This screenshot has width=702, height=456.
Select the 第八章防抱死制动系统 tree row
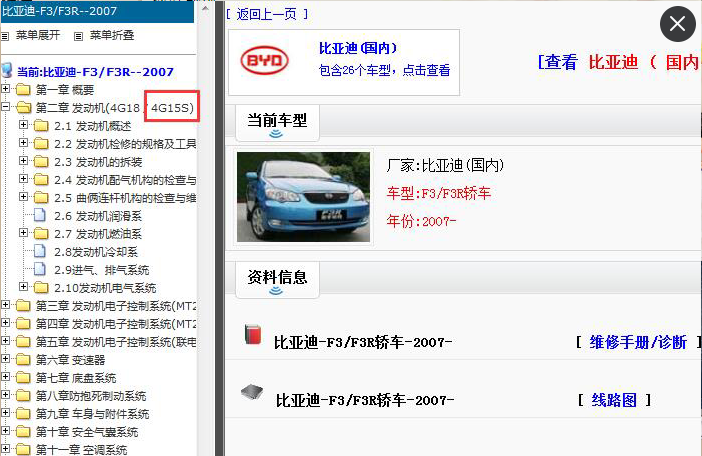[x=91, y=396]
